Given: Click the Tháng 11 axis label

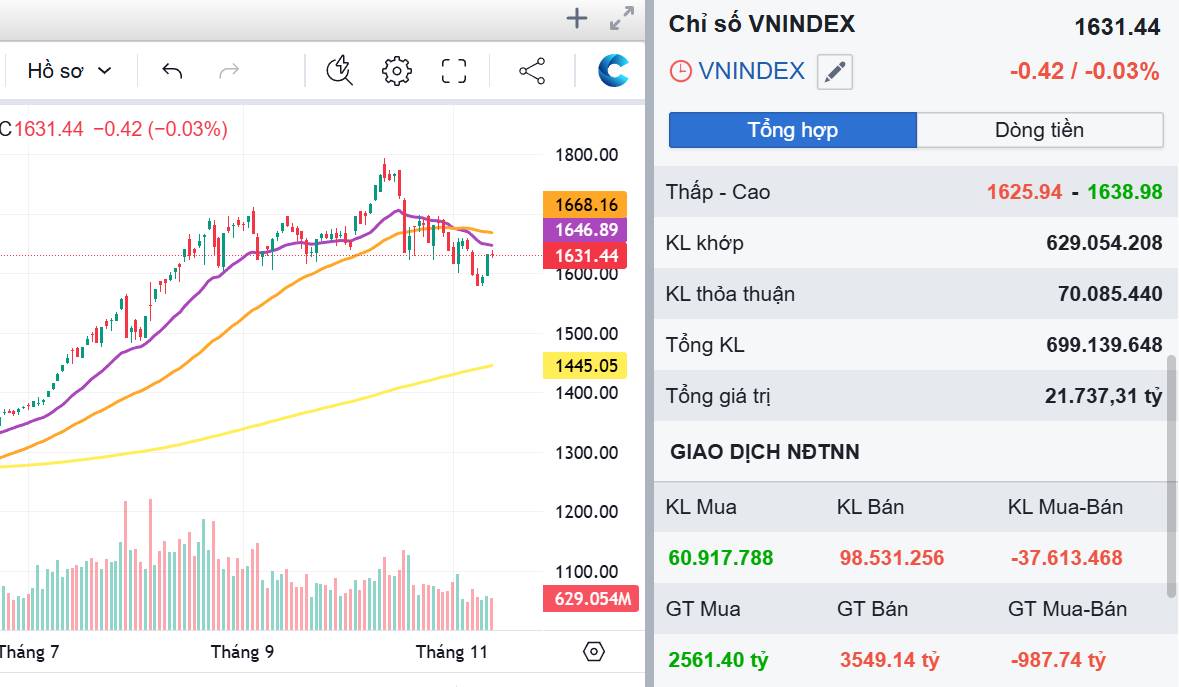Looking at the screenshot, I should coord(451,651).
